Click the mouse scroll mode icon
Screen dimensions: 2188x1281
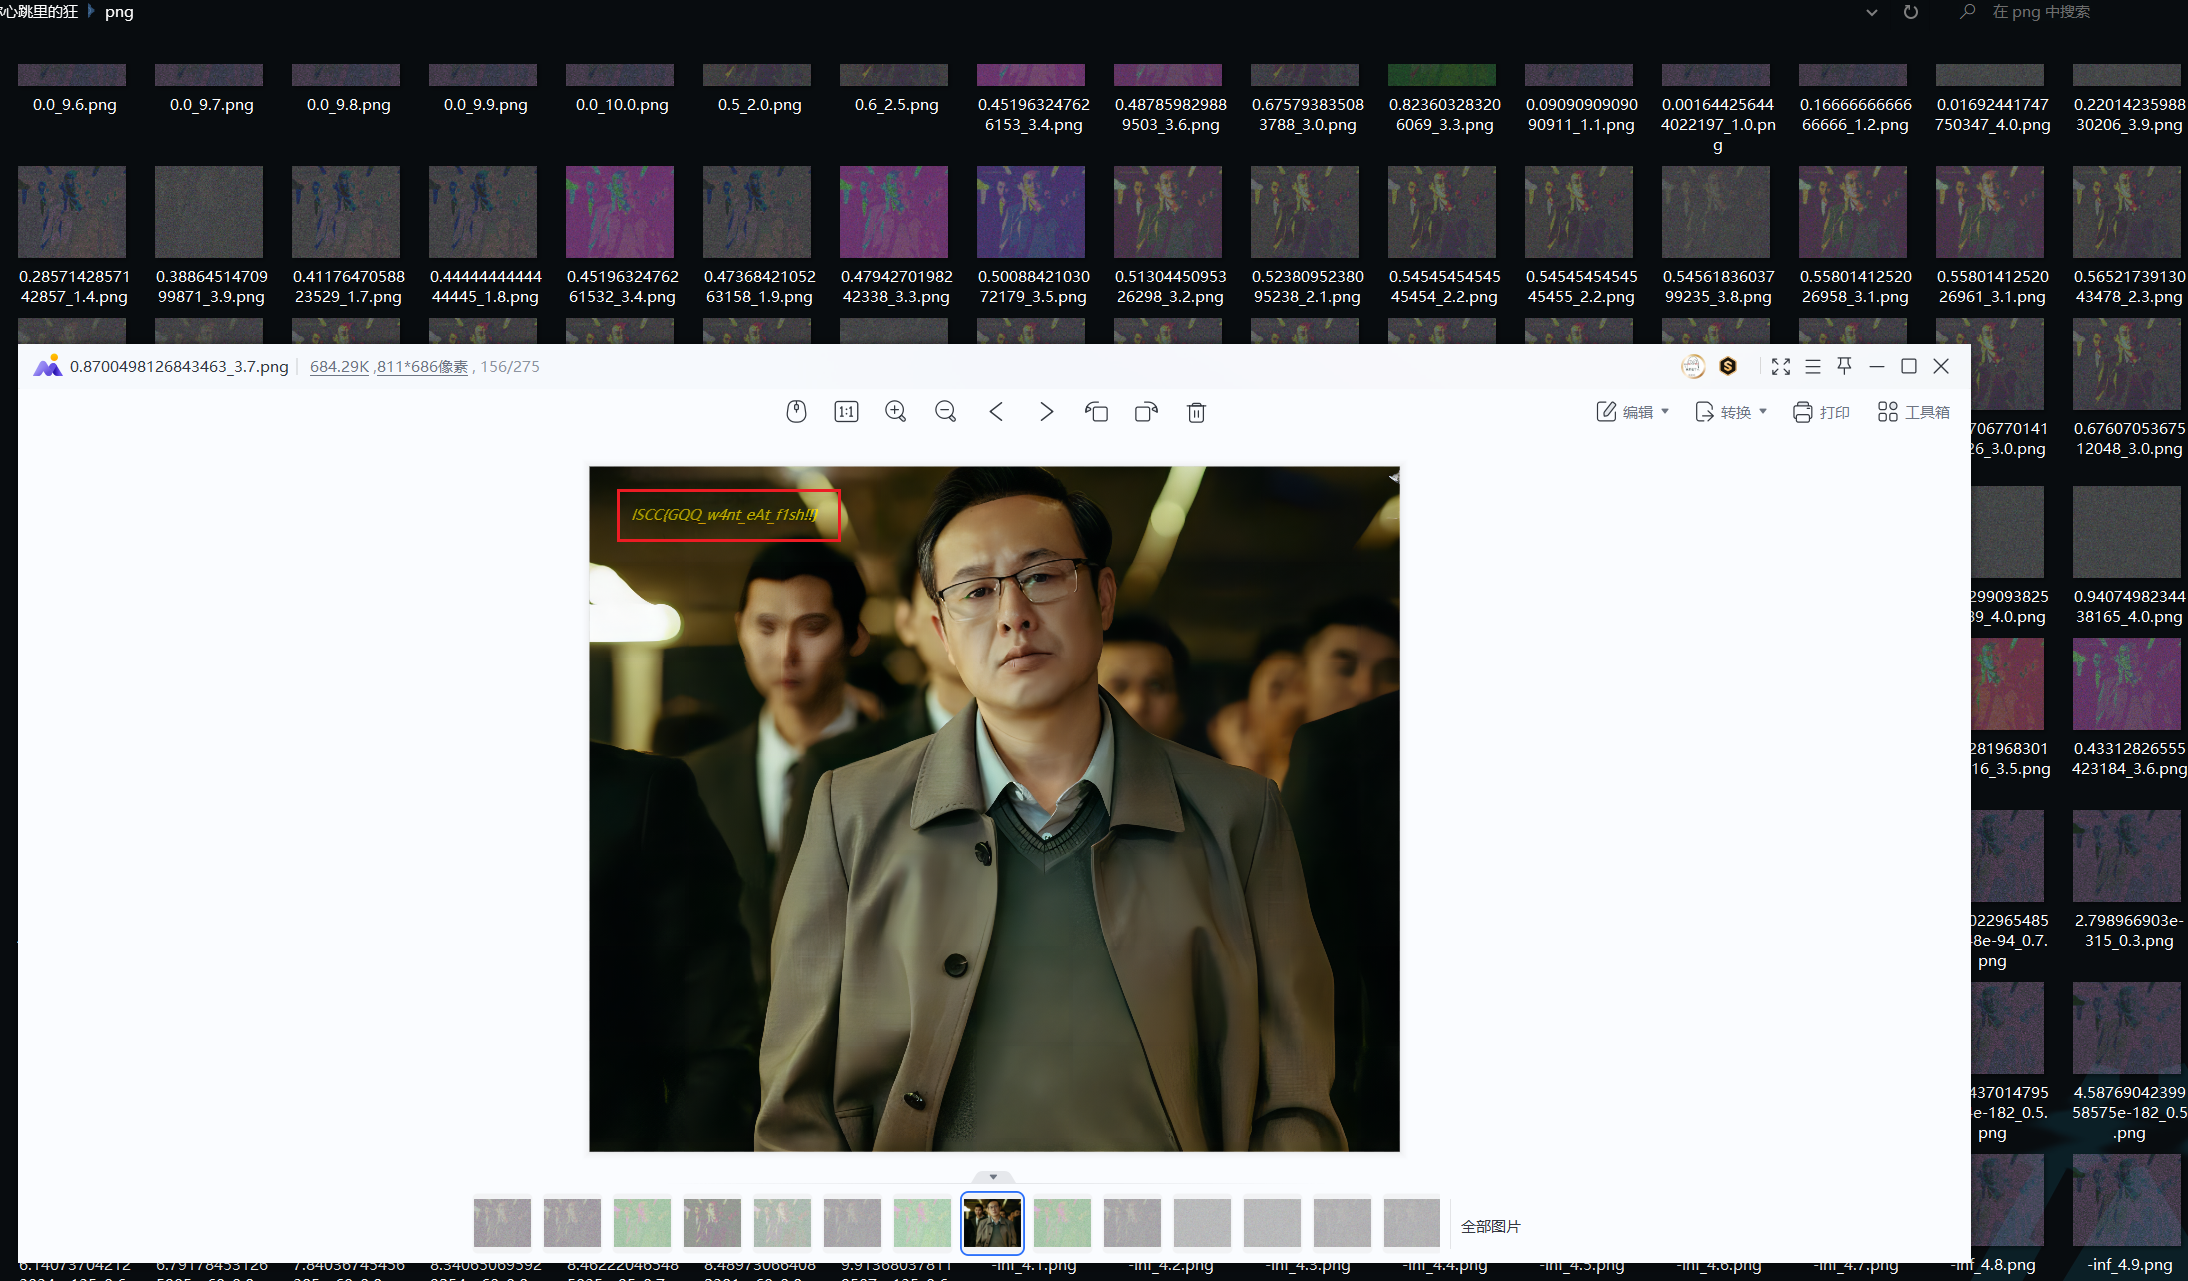pos(796,412)
